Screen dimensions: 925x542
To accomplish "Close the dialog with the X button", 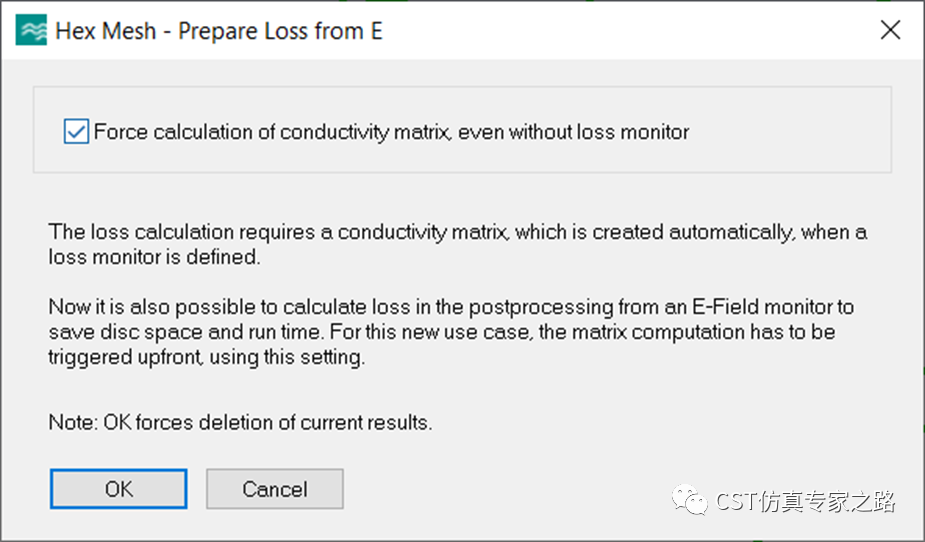I will 890,30.
